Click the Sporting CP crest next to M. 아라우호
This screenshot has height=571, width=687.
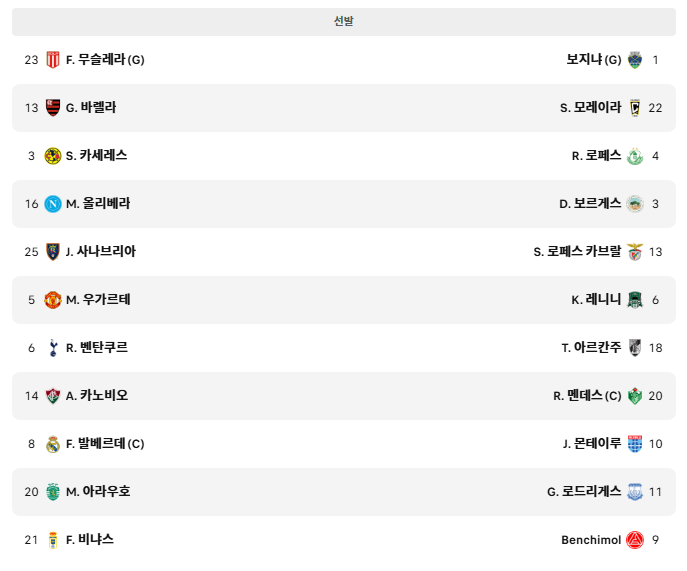pyautogui.click(x=53, y=492)
